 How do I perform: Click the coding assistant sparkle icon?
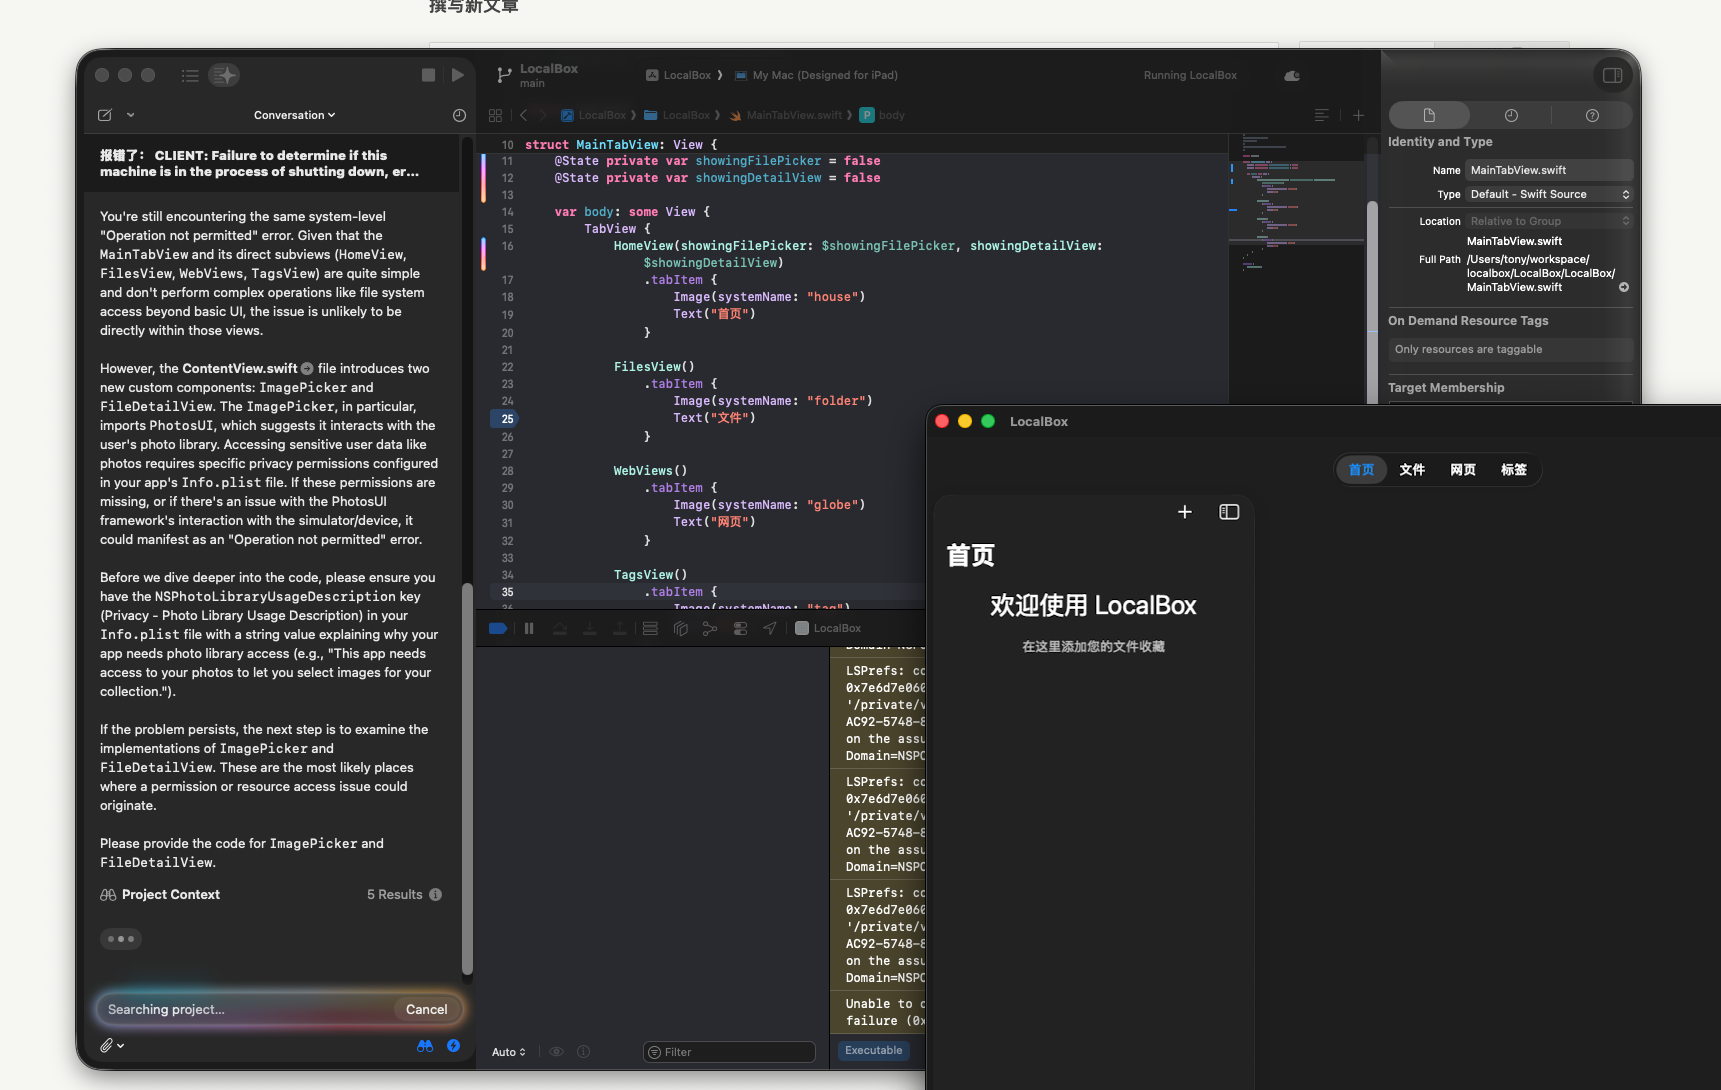click(x=224, y=75)
